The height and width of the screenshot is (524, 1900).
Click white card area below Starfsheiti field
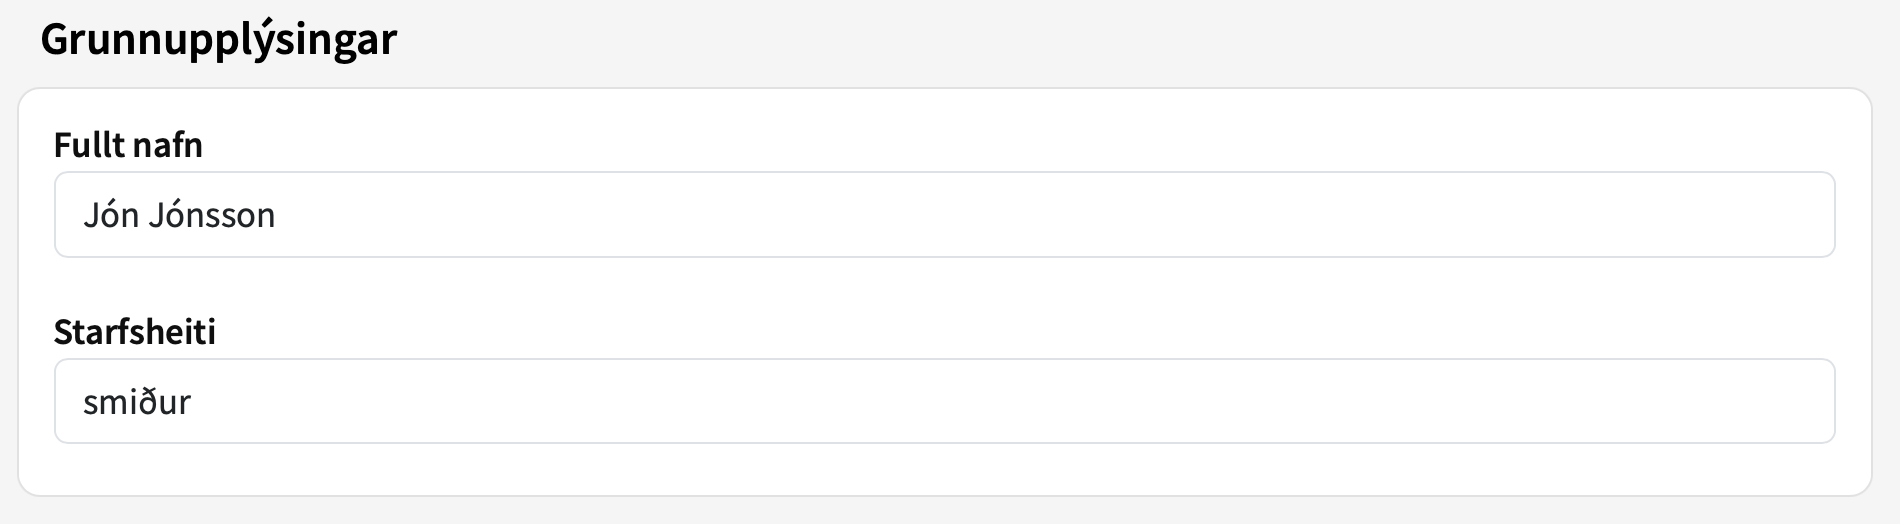tap(944, 468)
